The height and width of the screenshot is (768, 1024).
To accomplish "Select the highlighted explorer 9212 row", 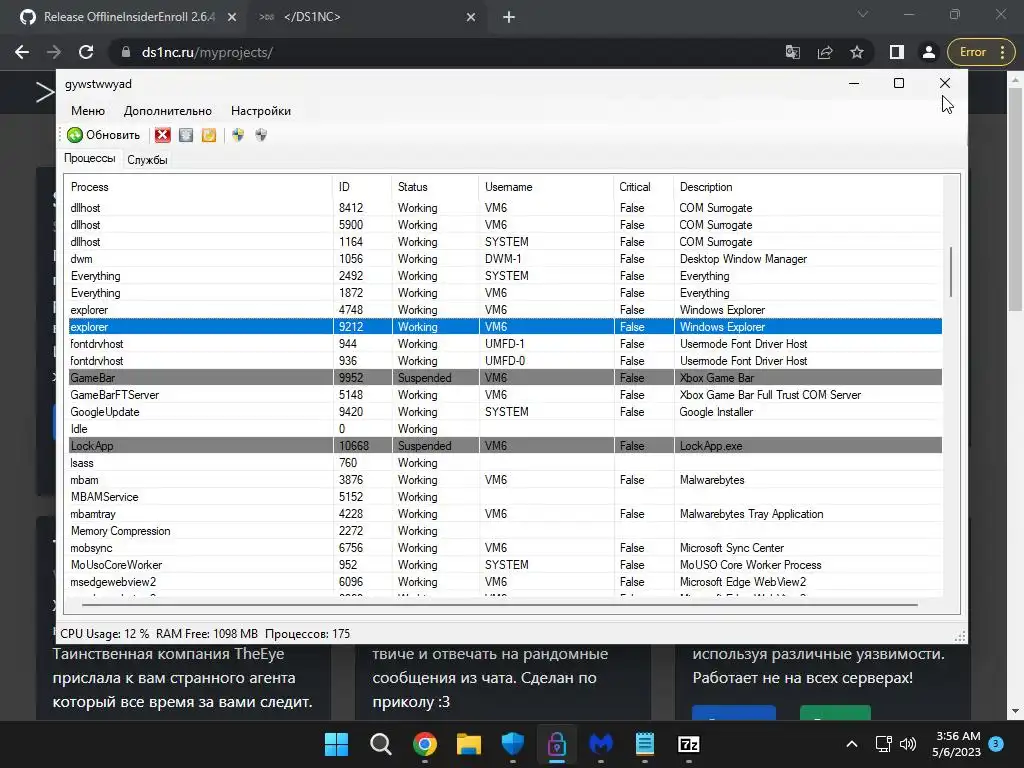I will pos(505,327).
